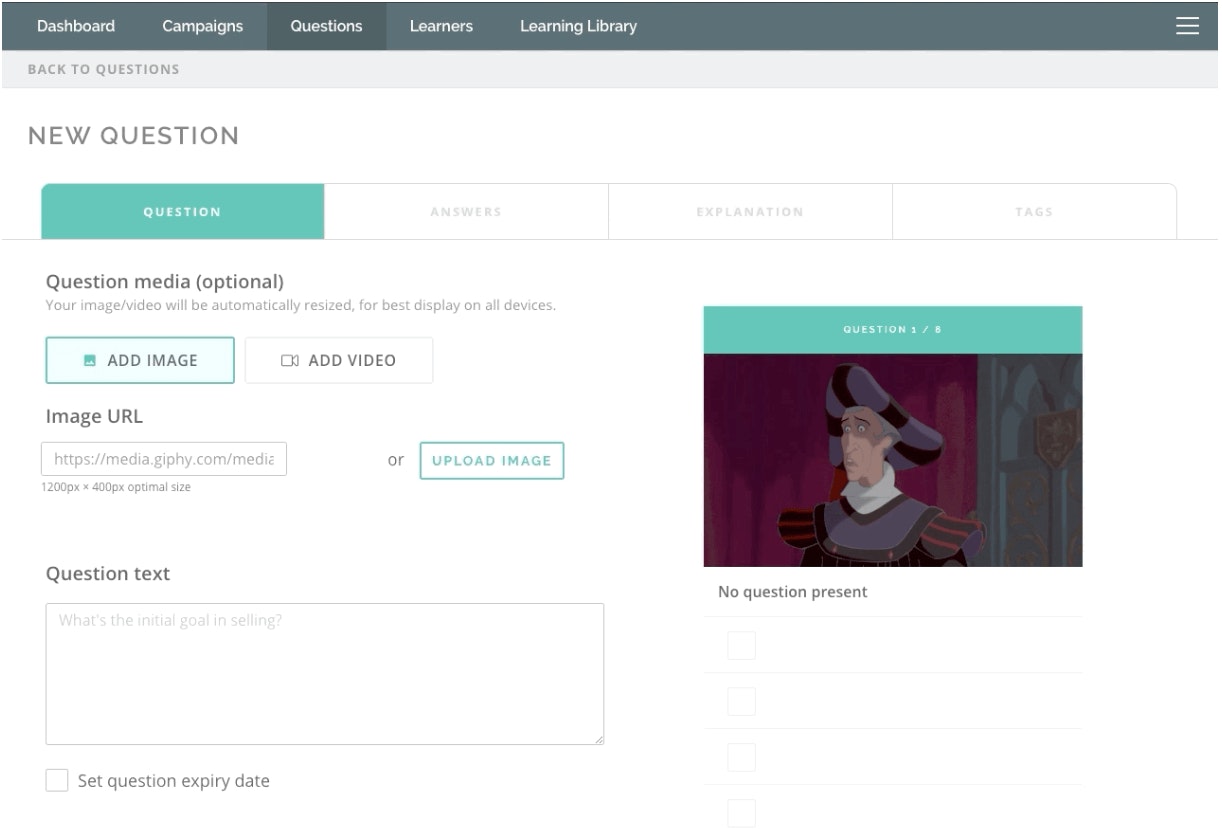Image resolution: width=1222 pixels, height=830 pixels.
Task: Follow the Back to Questions link
Action: (104, 70)
